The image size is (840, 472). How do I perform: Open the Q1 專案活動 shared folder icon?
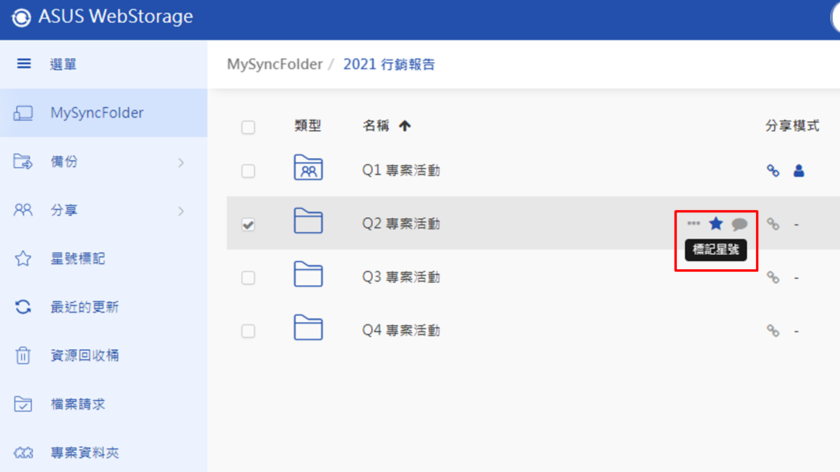click(x=308, y=167)
